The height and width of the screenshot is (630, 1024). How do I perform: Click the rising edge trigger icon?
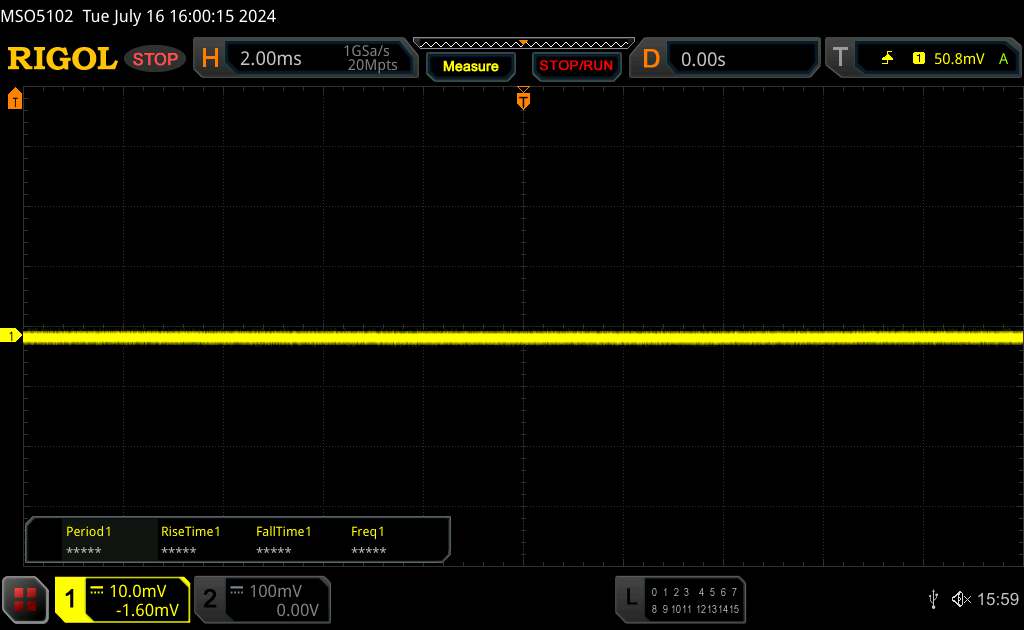[x=887, y=59]
